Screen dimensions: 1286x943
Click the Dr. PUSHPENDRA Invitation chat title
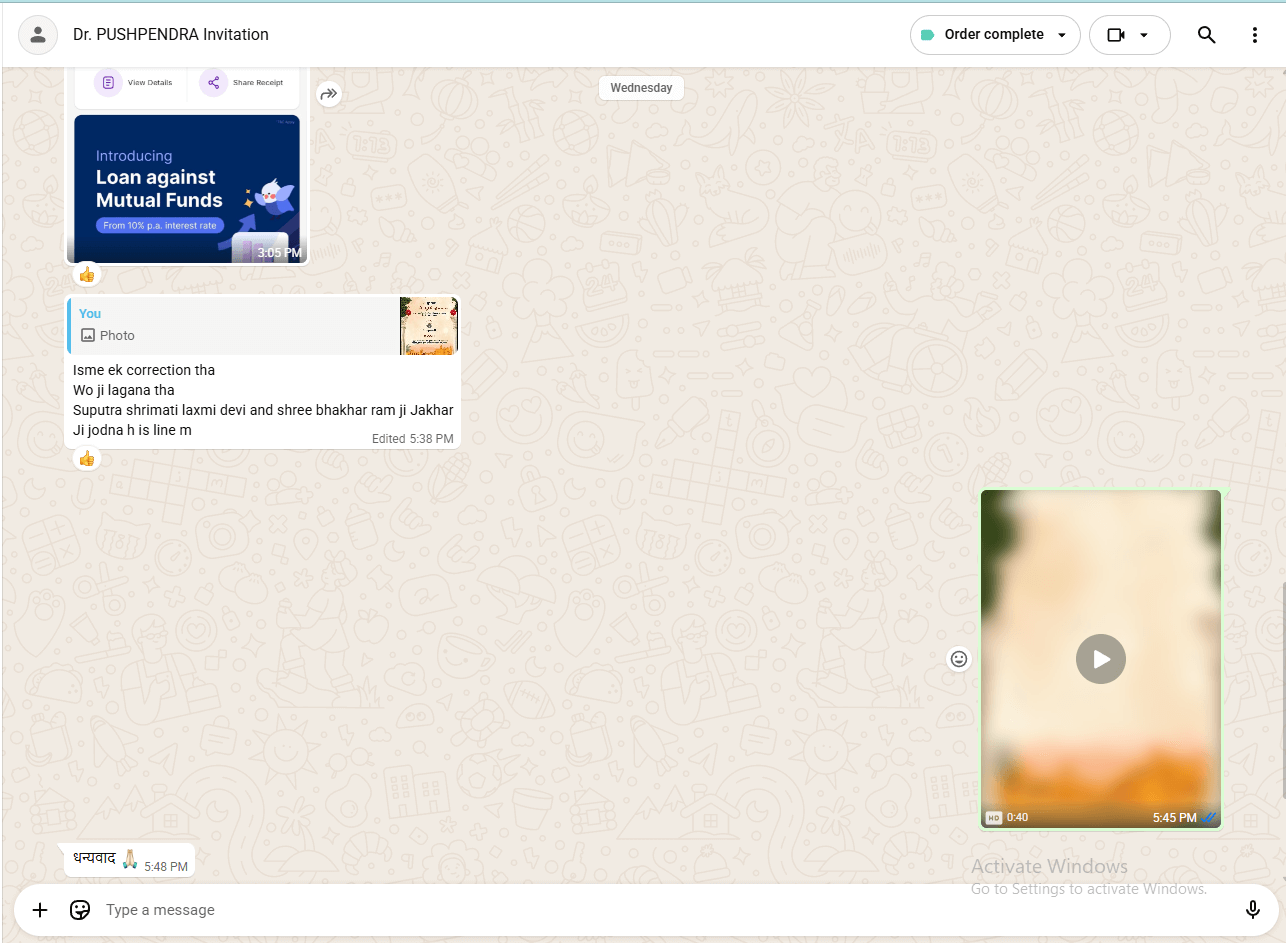(171, 35)
